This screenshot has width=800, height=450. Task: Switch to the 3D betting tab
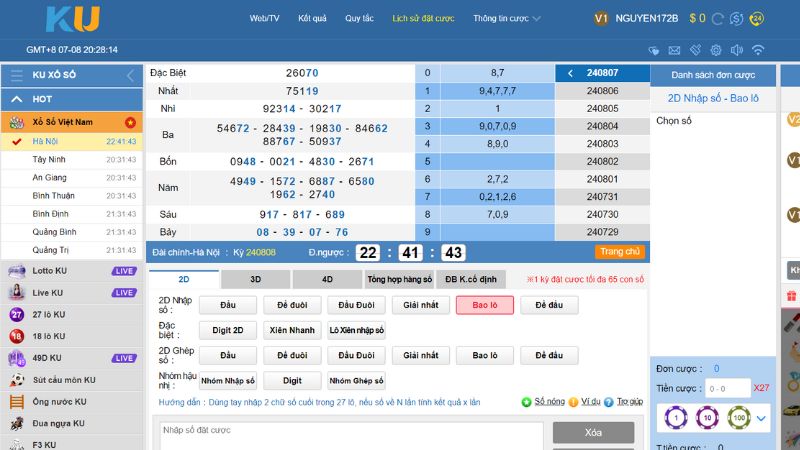click(255, 279)
